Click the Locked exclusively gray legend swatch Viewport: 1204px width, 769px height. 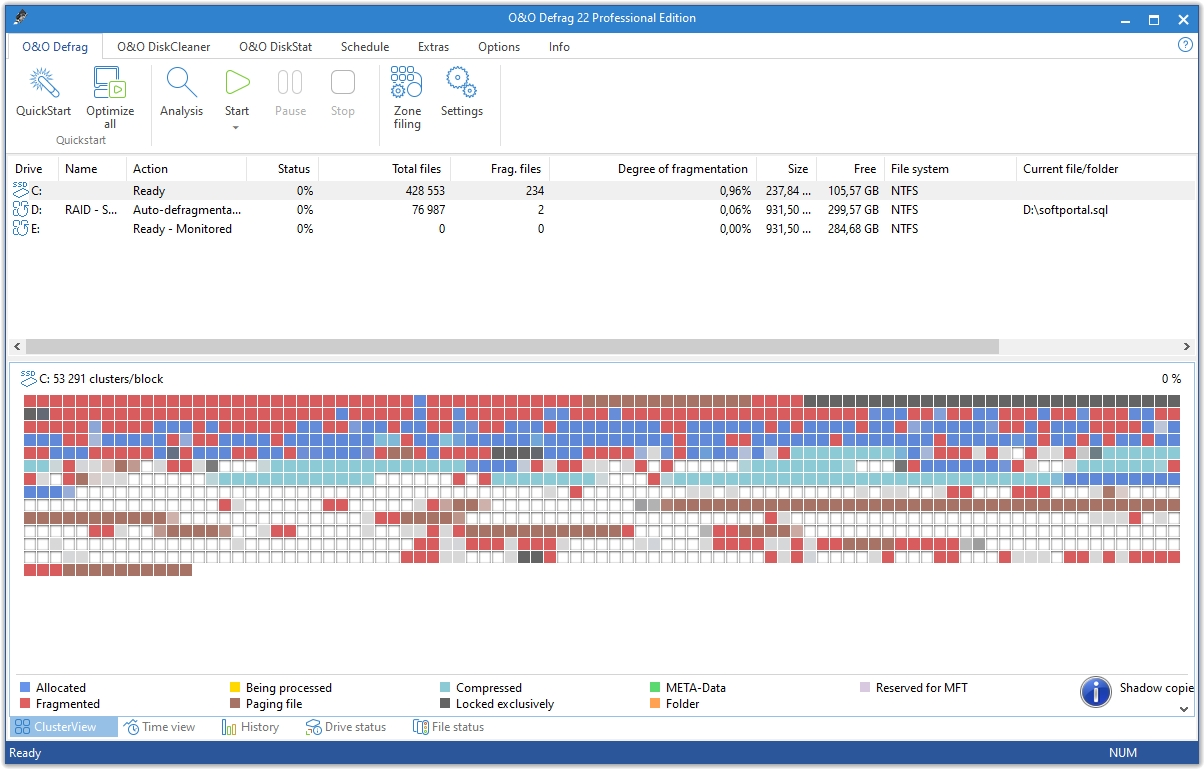(x=445, y=704)
